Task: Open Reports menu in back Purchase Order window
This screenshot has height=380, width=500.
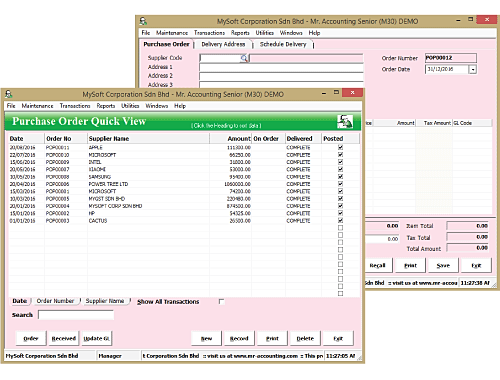Action: [x=240, y=33]
